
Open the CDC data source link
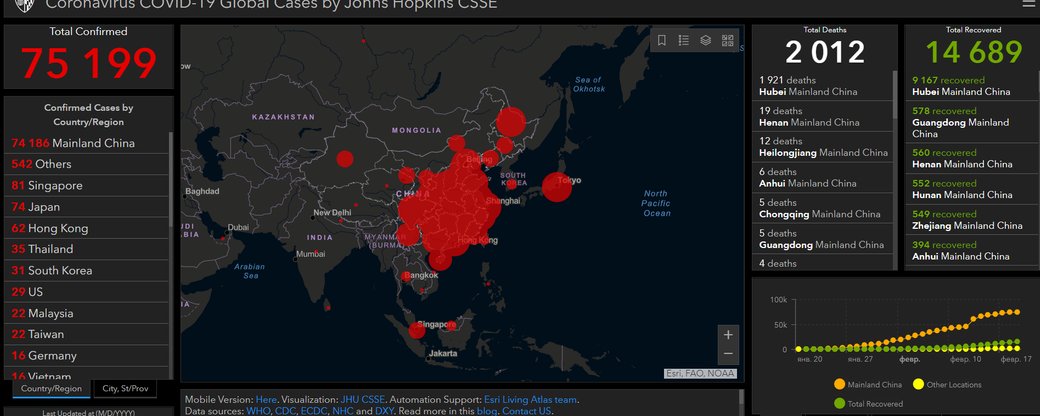[x=285, y=411]
